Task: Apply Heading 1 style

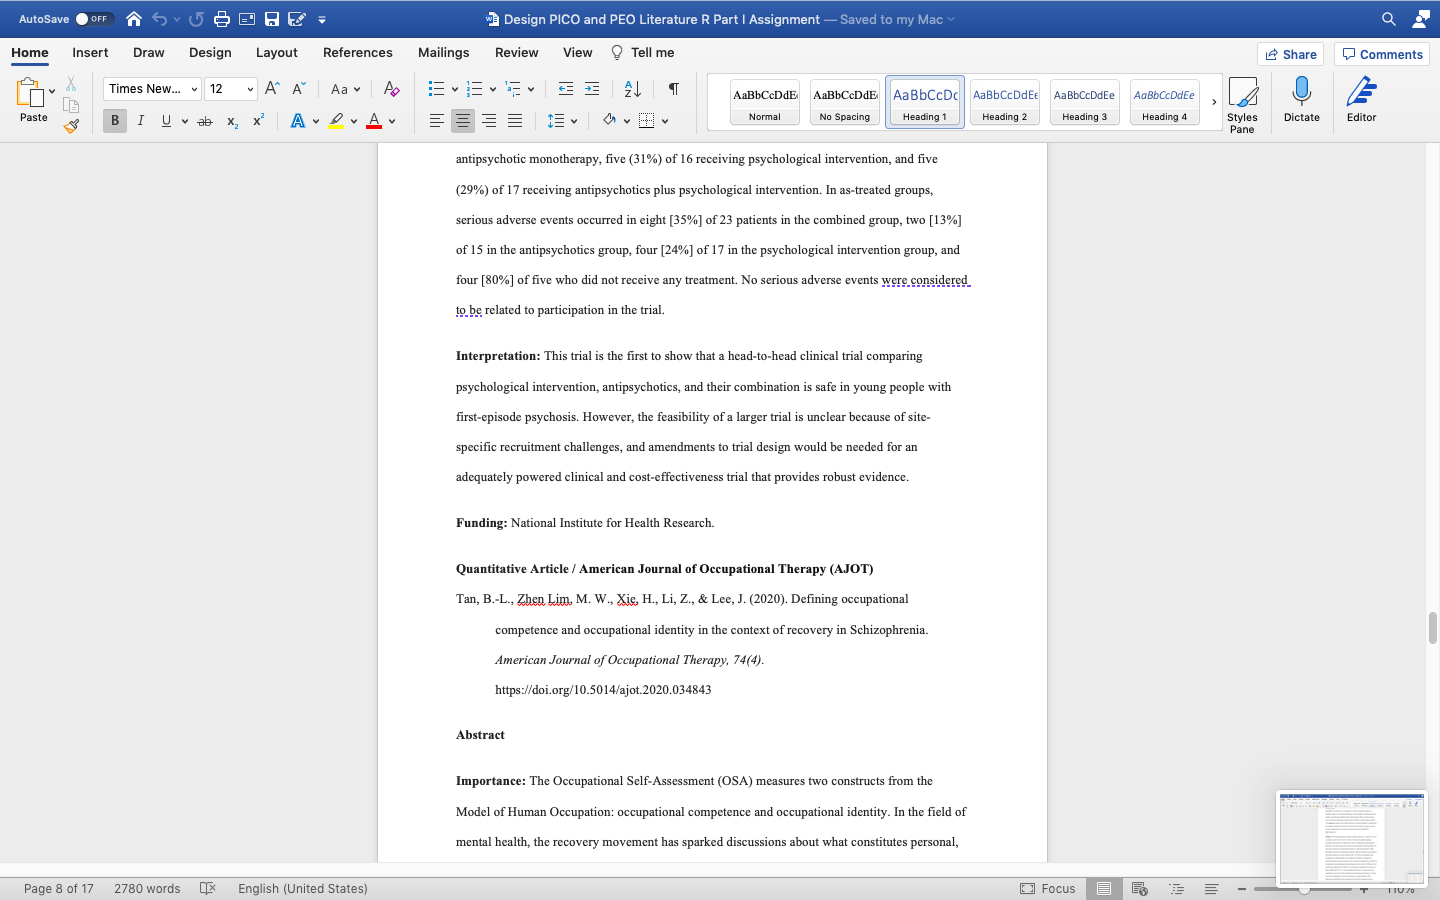Action: coord(925,102)
